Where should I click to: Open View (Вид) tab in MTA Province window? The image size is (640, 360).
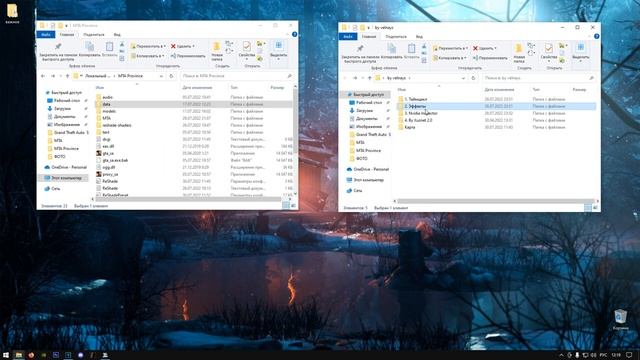(117, 35)
